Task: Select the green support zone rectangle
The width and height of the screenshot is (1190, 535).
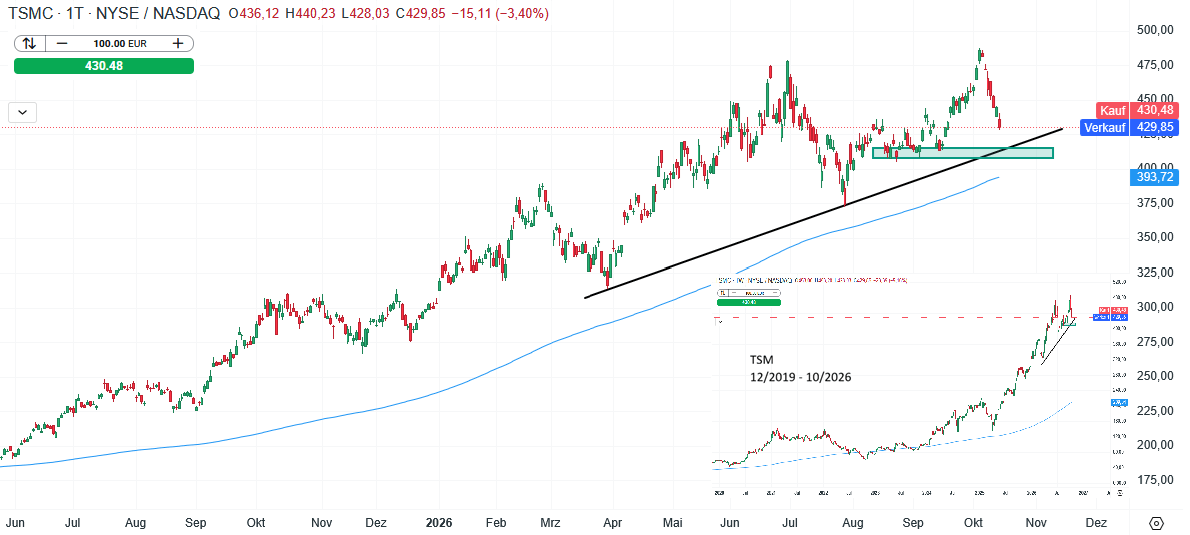Action: (963, 153)
